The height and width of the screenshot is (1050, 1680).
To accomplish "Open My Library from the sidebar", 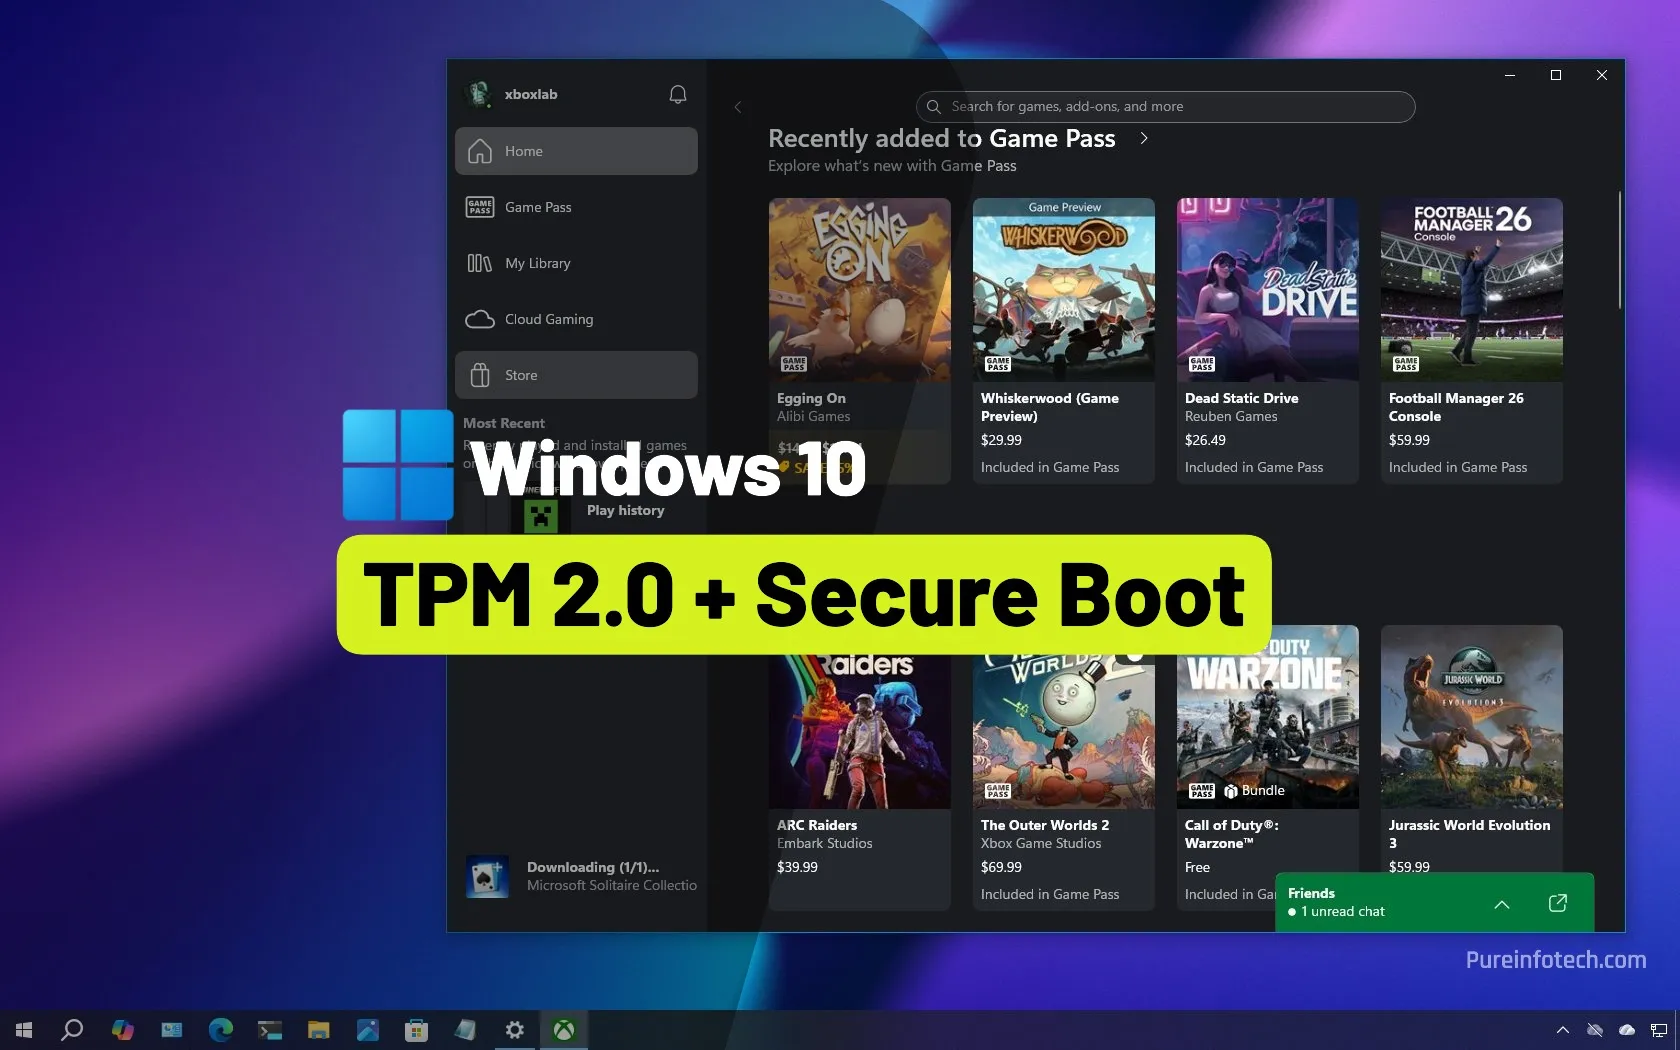I will pos(538,263).
